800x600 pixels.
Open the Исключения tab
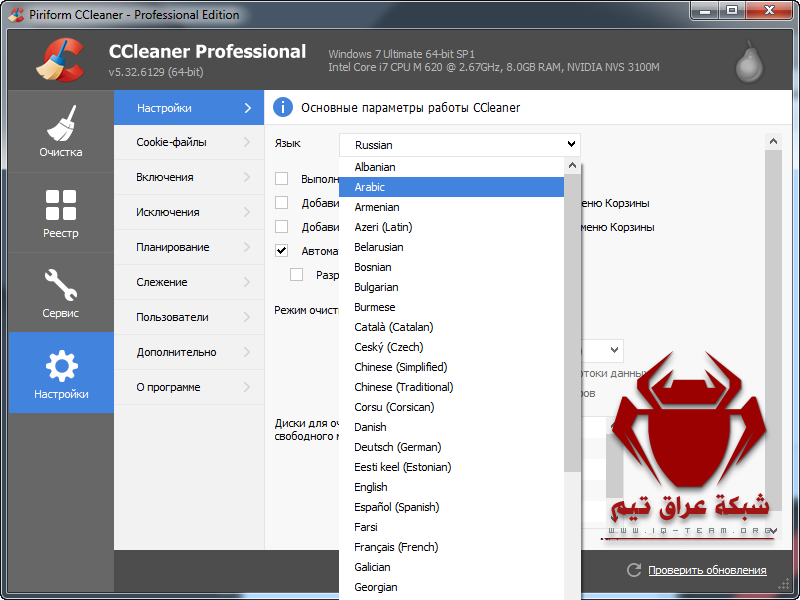click(x=189, y=212)
